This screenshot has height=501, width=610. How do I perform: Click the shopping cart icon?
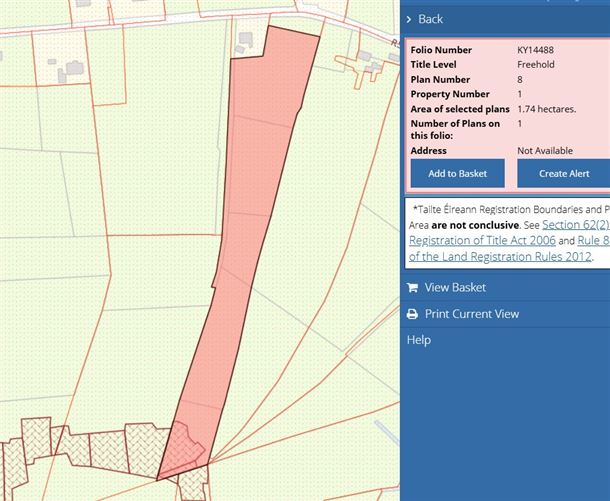(411, 288)
